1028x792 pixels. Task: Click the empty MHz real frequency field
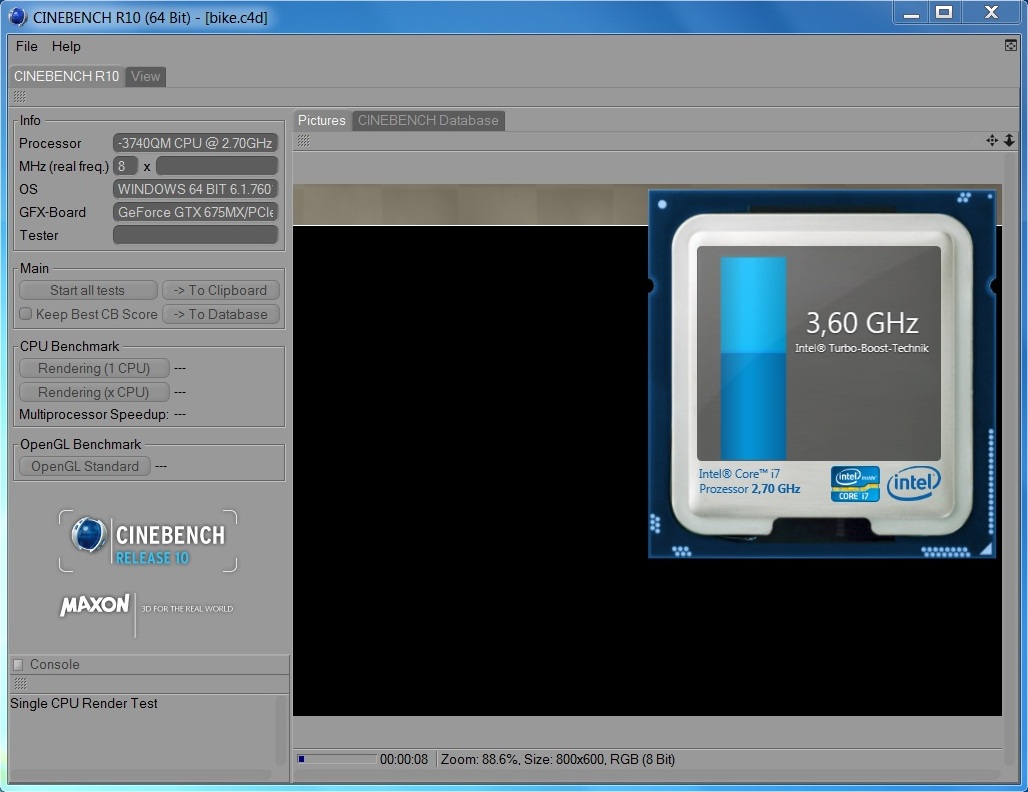click(x=217, y=166)
